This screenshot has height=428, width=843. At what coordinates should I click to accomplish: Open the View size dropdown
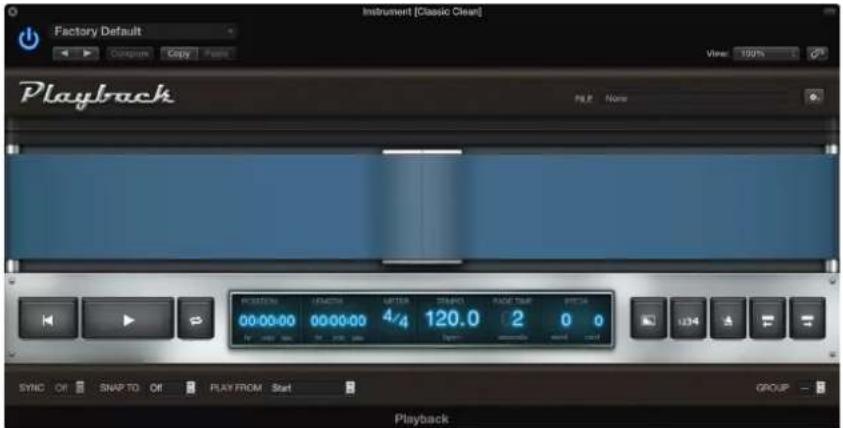[766, 54]
